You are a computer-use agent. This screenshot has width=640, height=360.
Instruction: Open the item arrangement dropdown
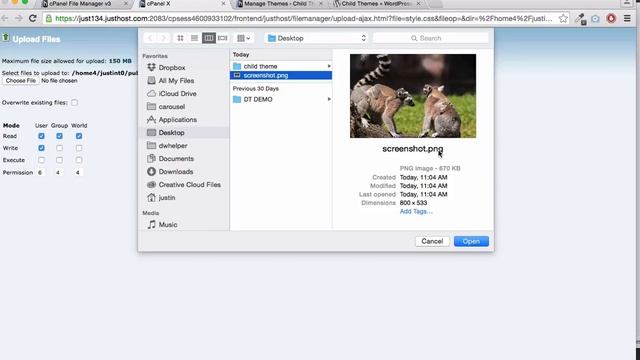click(x=244, y=38)
